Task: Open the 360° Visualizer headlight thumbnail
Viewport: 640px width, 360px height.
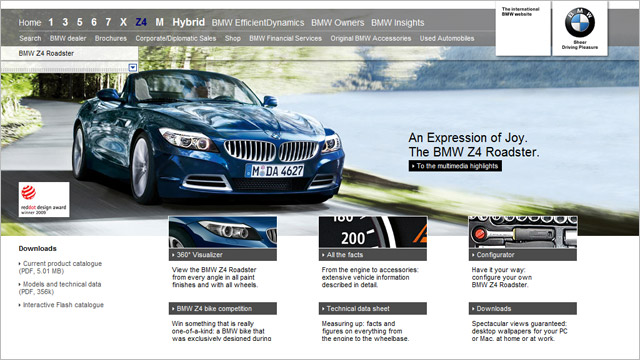Action: click(x=222, y=232)
